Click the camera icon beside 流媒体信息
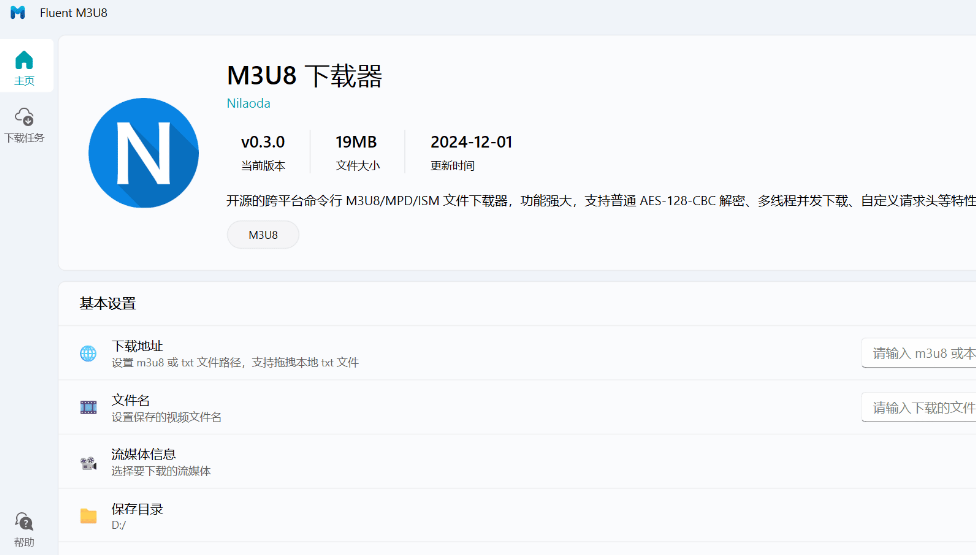The image size is (976, 555). point(89,462)
